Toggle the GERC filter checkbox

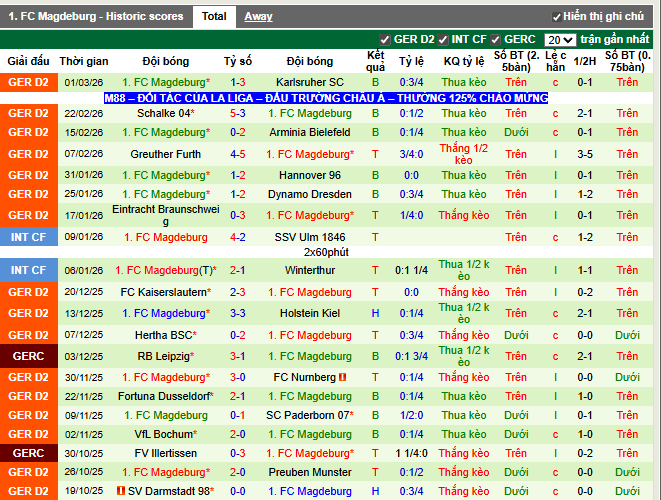495,40
